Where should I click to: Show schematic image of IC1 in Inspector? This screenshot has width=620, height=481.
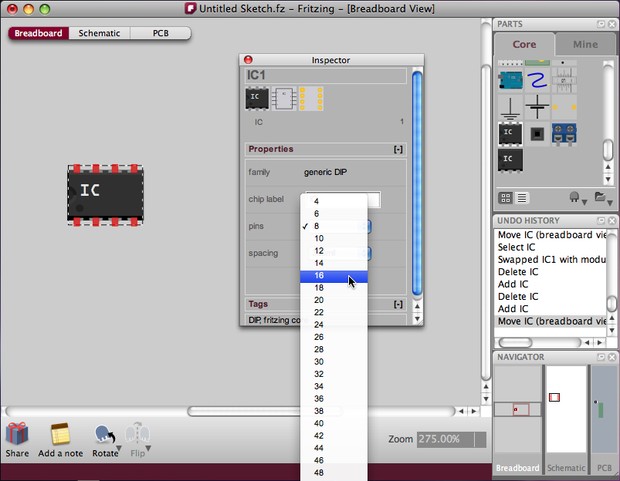(284, 98)
